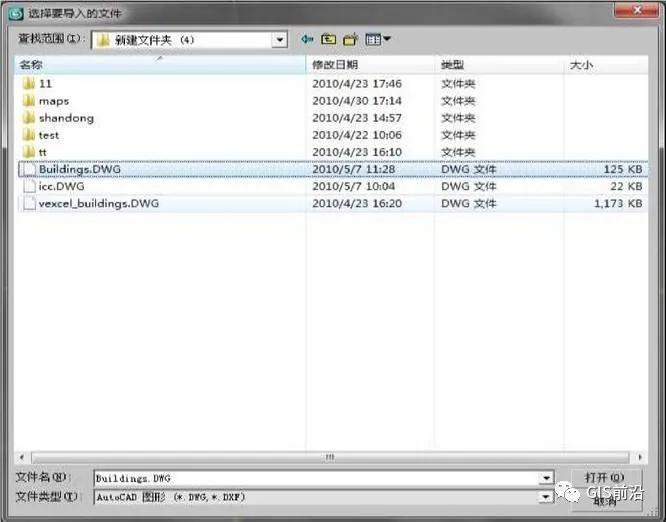The width and height of the screenshot is (666, 522).
Task: Expand the 查找范围 folder location dropdown
Action: 281,40
